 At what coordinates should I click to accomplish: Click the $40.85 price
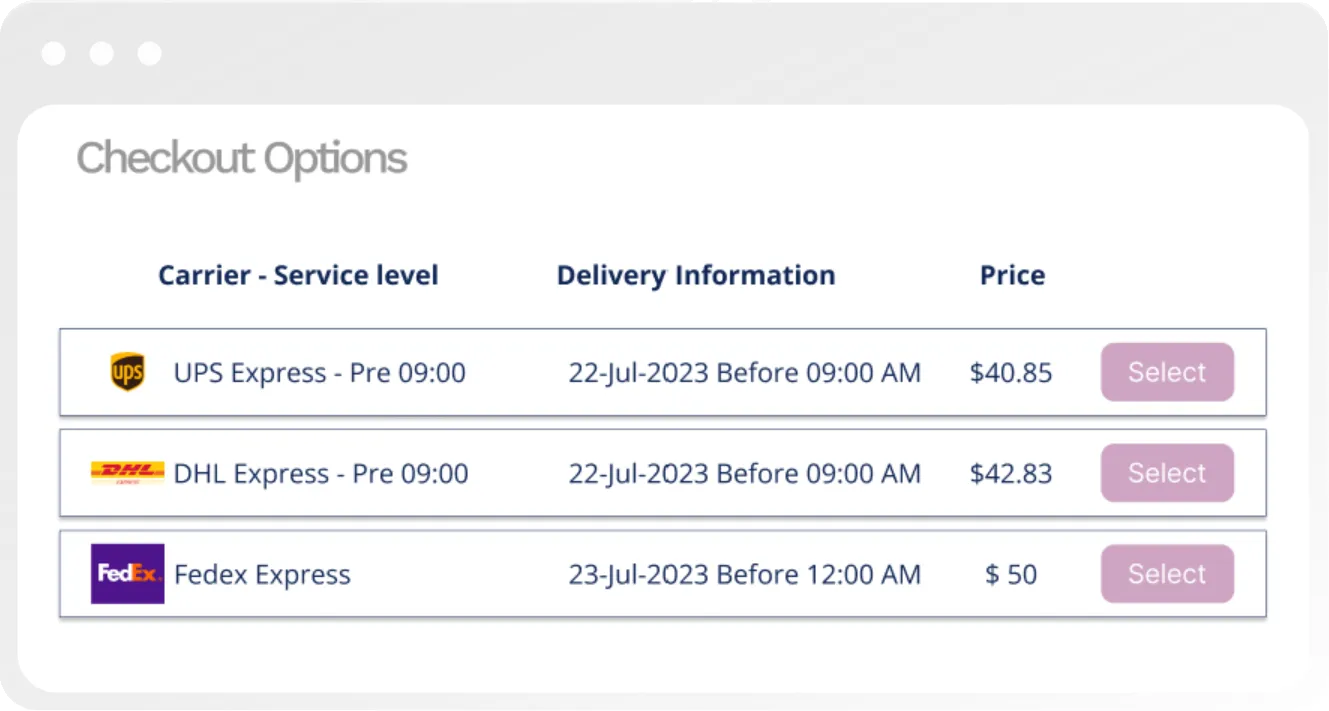[x=1011, y=373]
